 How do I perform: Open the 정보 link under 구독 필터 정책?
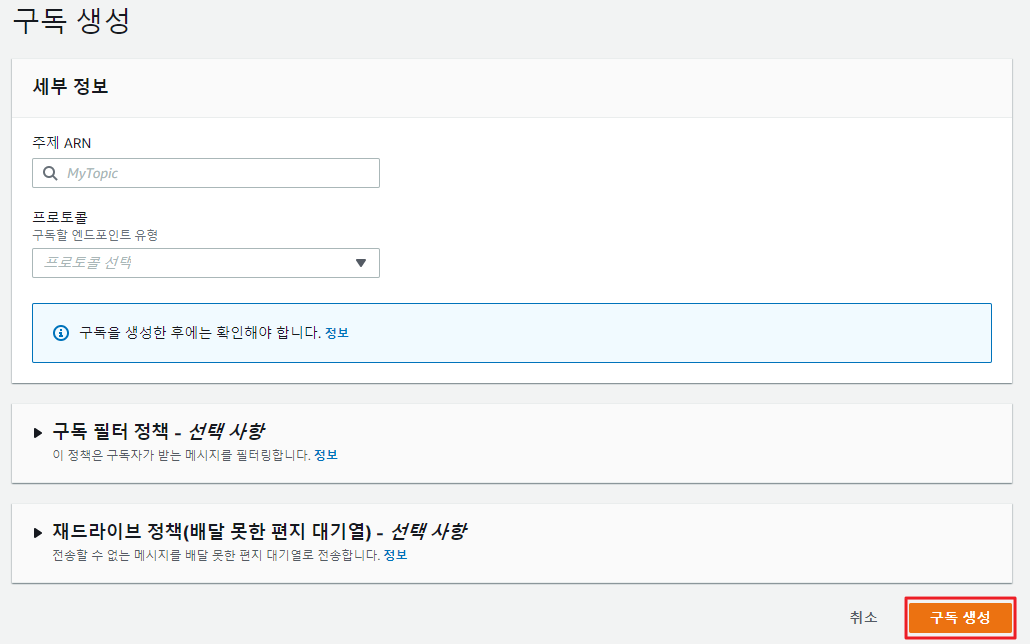point(326,455)
